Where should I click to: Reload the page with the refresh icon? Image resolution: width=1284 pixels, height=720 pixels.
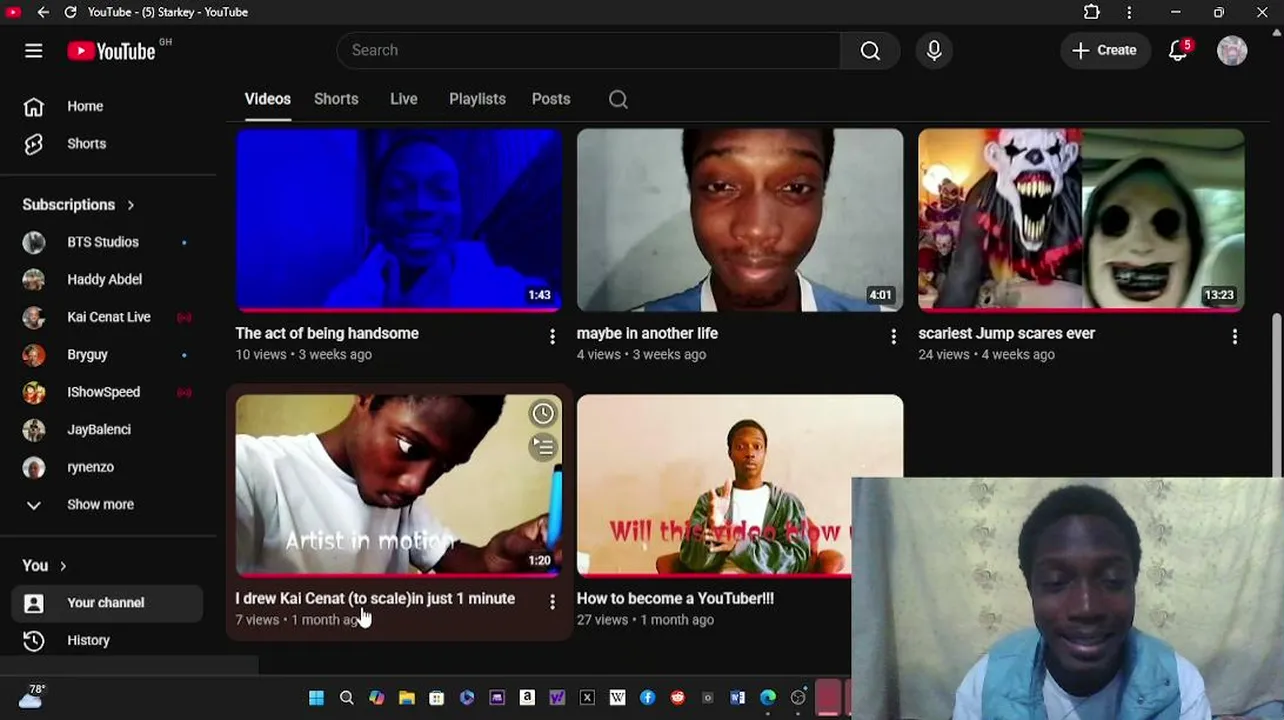[x=70, y=12]
